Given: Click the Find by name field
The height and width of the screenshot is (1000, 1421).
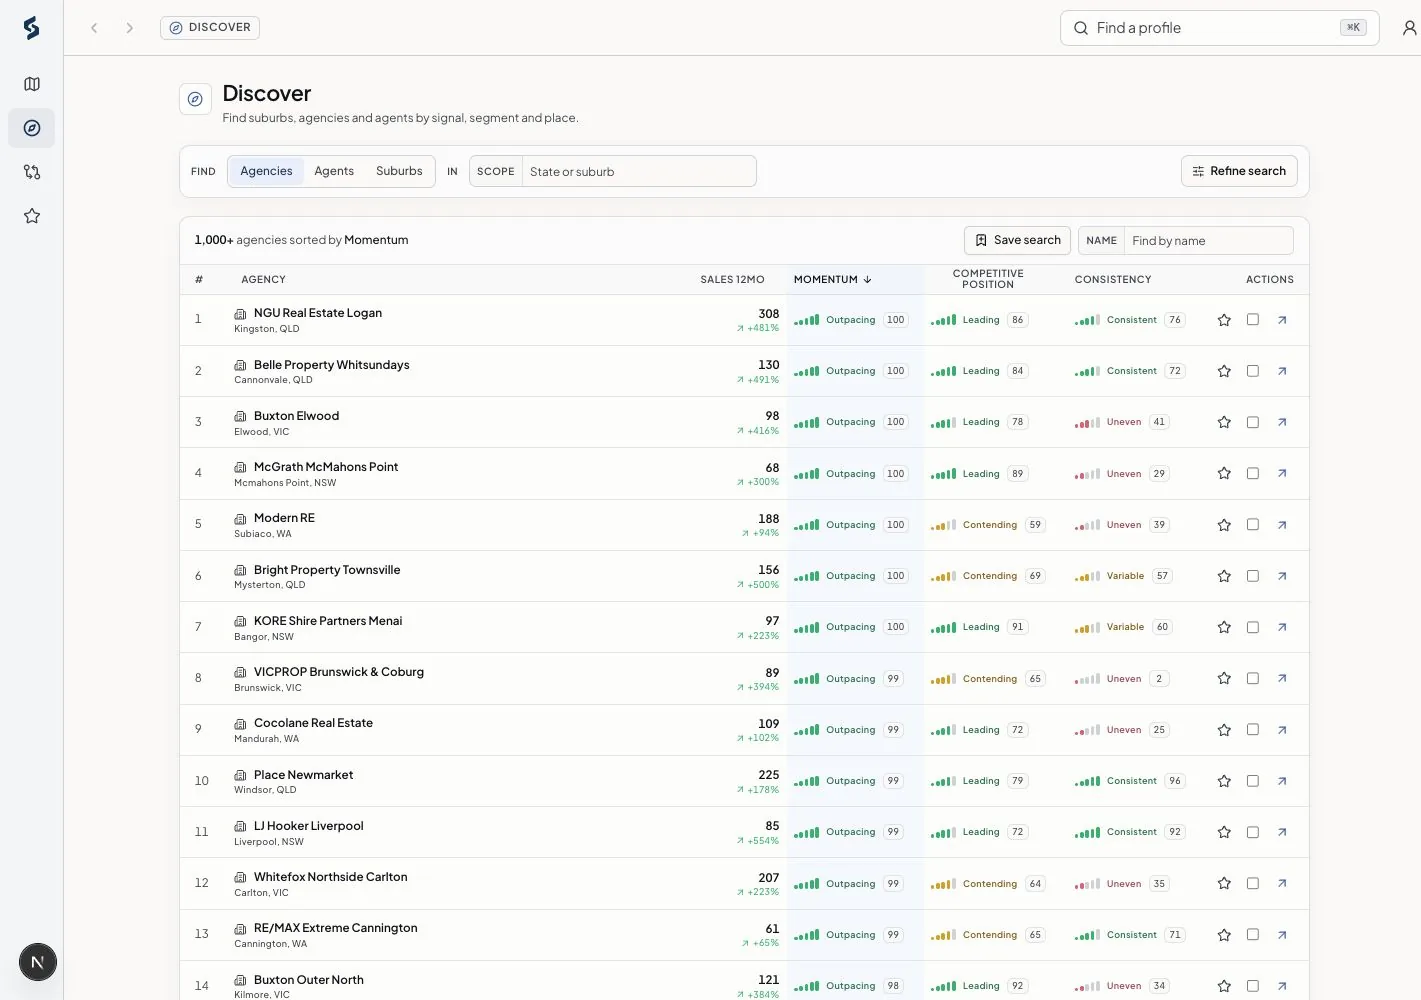Looking at the screenshot, I should click(1208, 240).
